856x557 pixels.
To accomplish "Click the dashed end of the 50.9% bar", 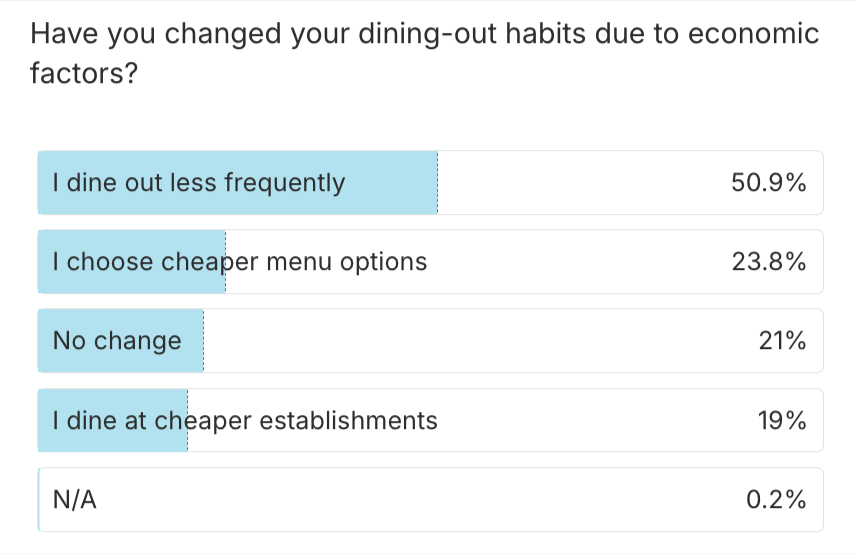I will point(437,183).
